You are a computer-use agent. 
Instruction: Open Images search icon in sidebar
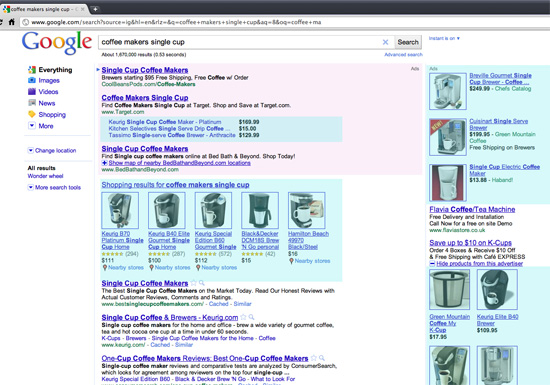tap(32, 80)
